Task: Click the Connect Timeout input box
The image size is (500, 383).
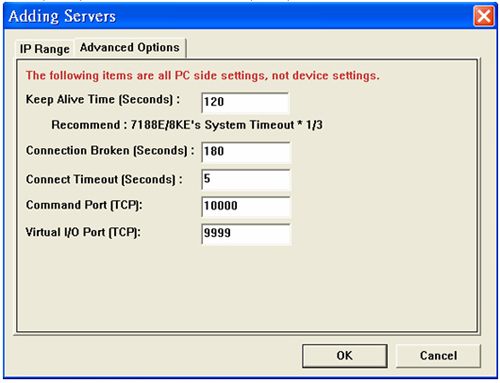Action: pos(246,179)
